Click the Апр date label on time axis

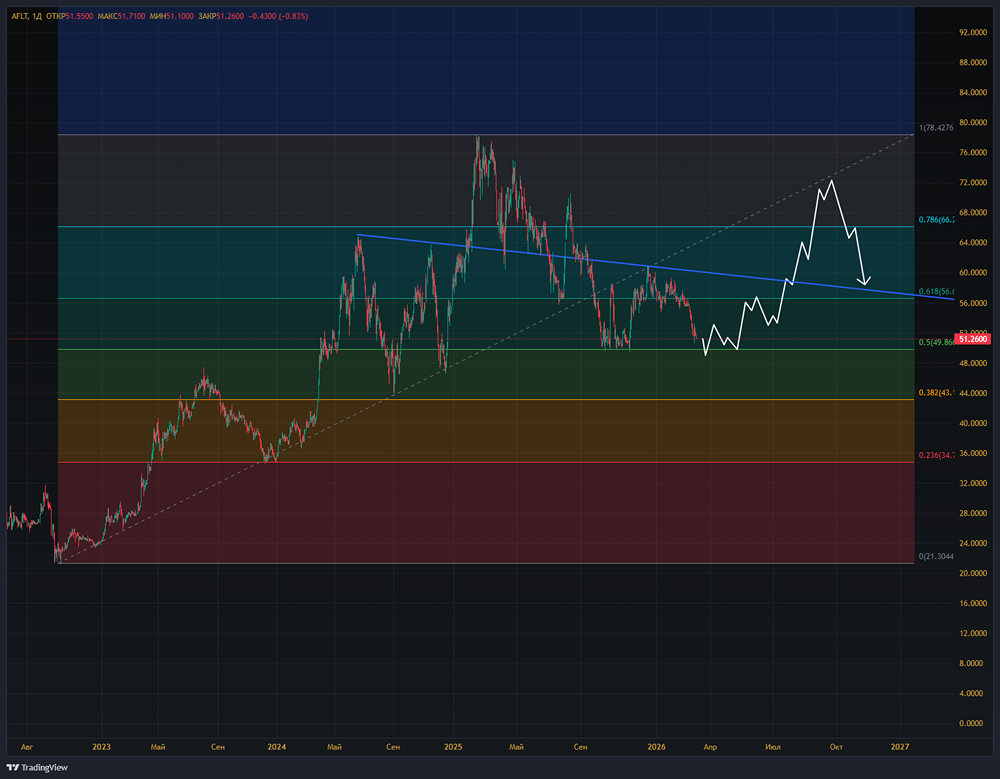coord(710,746)
